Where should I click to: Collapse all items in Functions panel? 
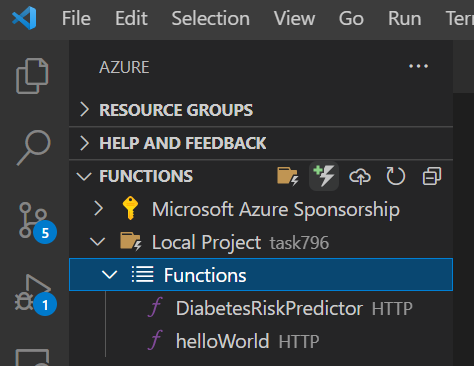(432, 176)
